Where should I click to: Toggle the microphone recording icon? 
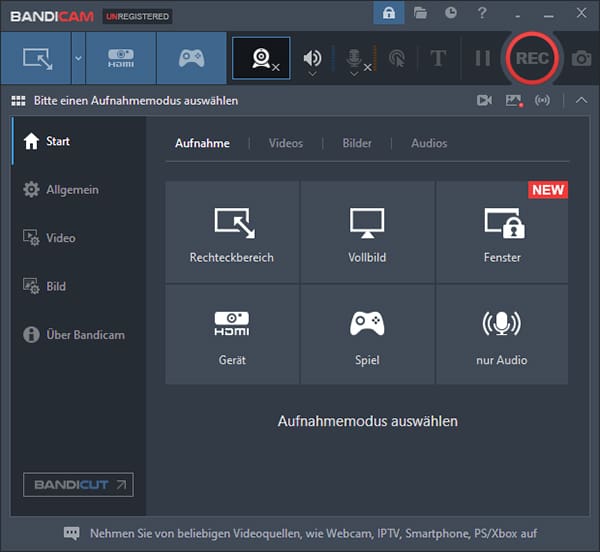[x=354, y=57]
